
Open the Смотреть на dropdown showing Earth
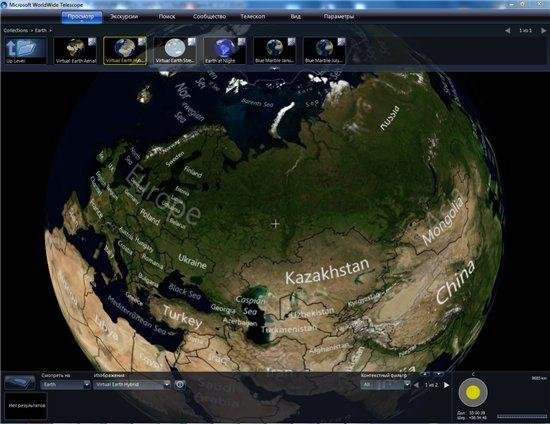[65, 385]
